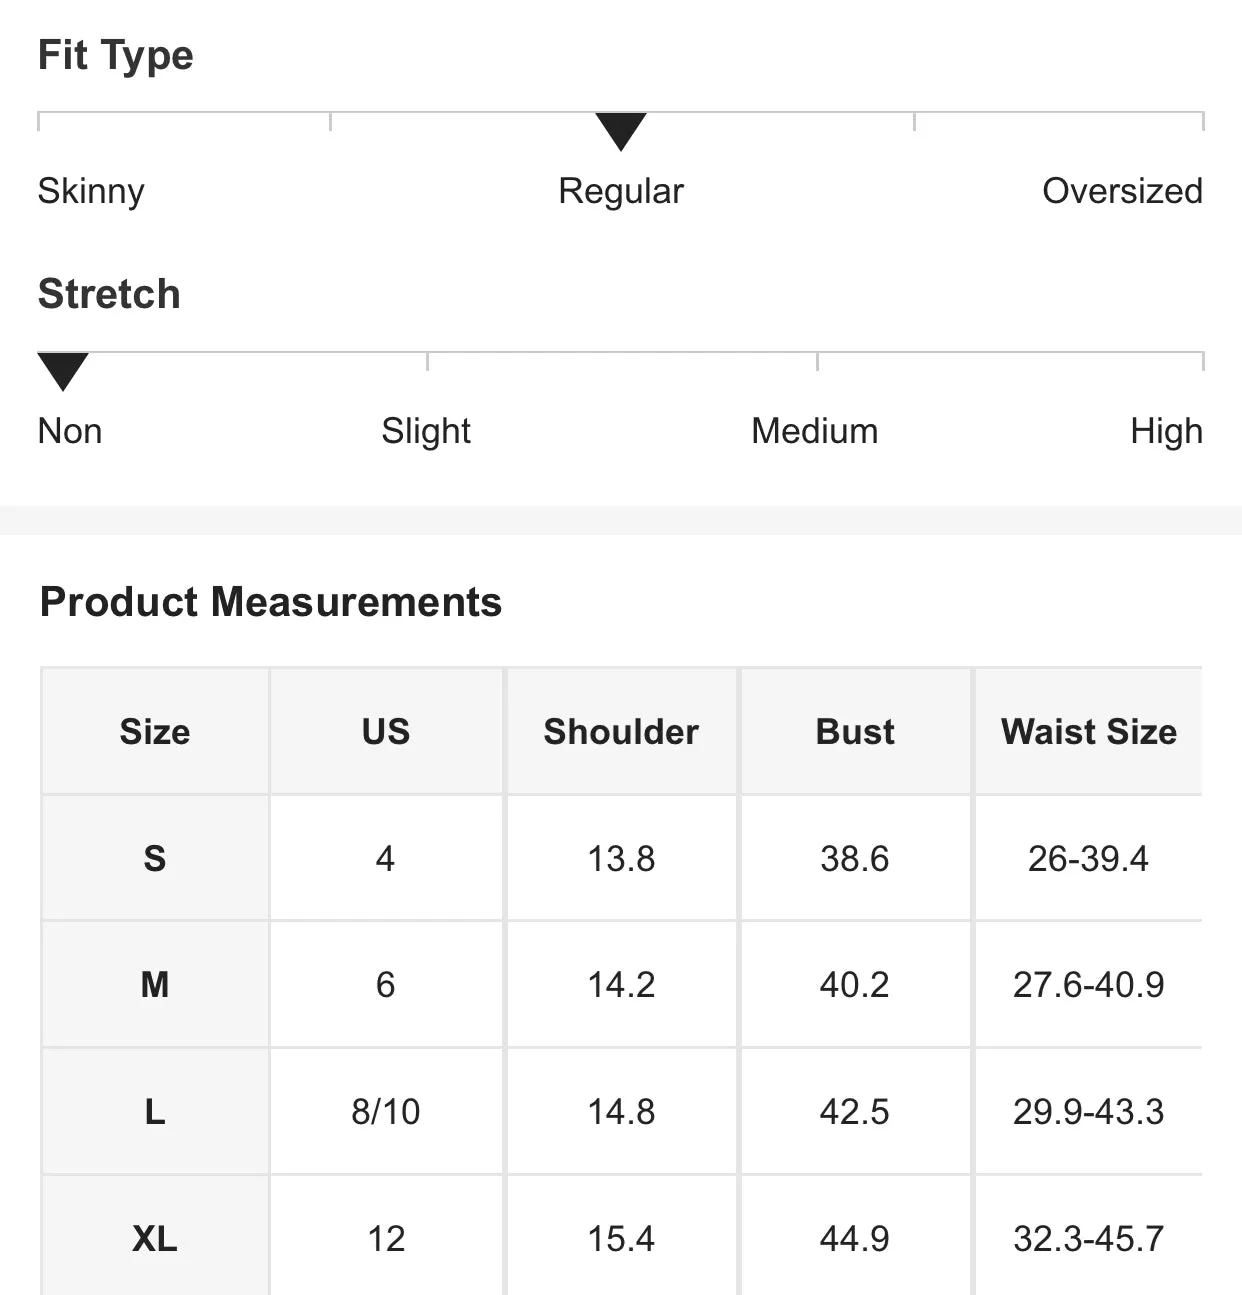Click the 8/10 US size cell
This screenshot has width=1242, height=1295.
(x=386, y=1112)
